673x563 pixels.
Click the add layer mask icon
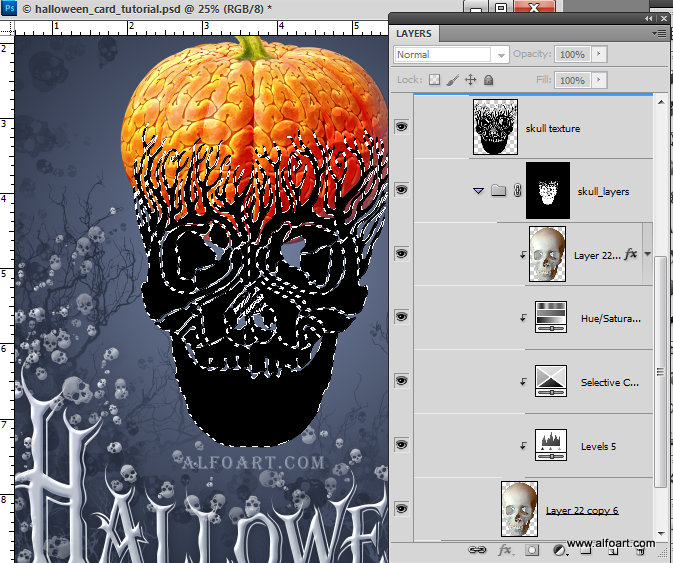point(532,550)
